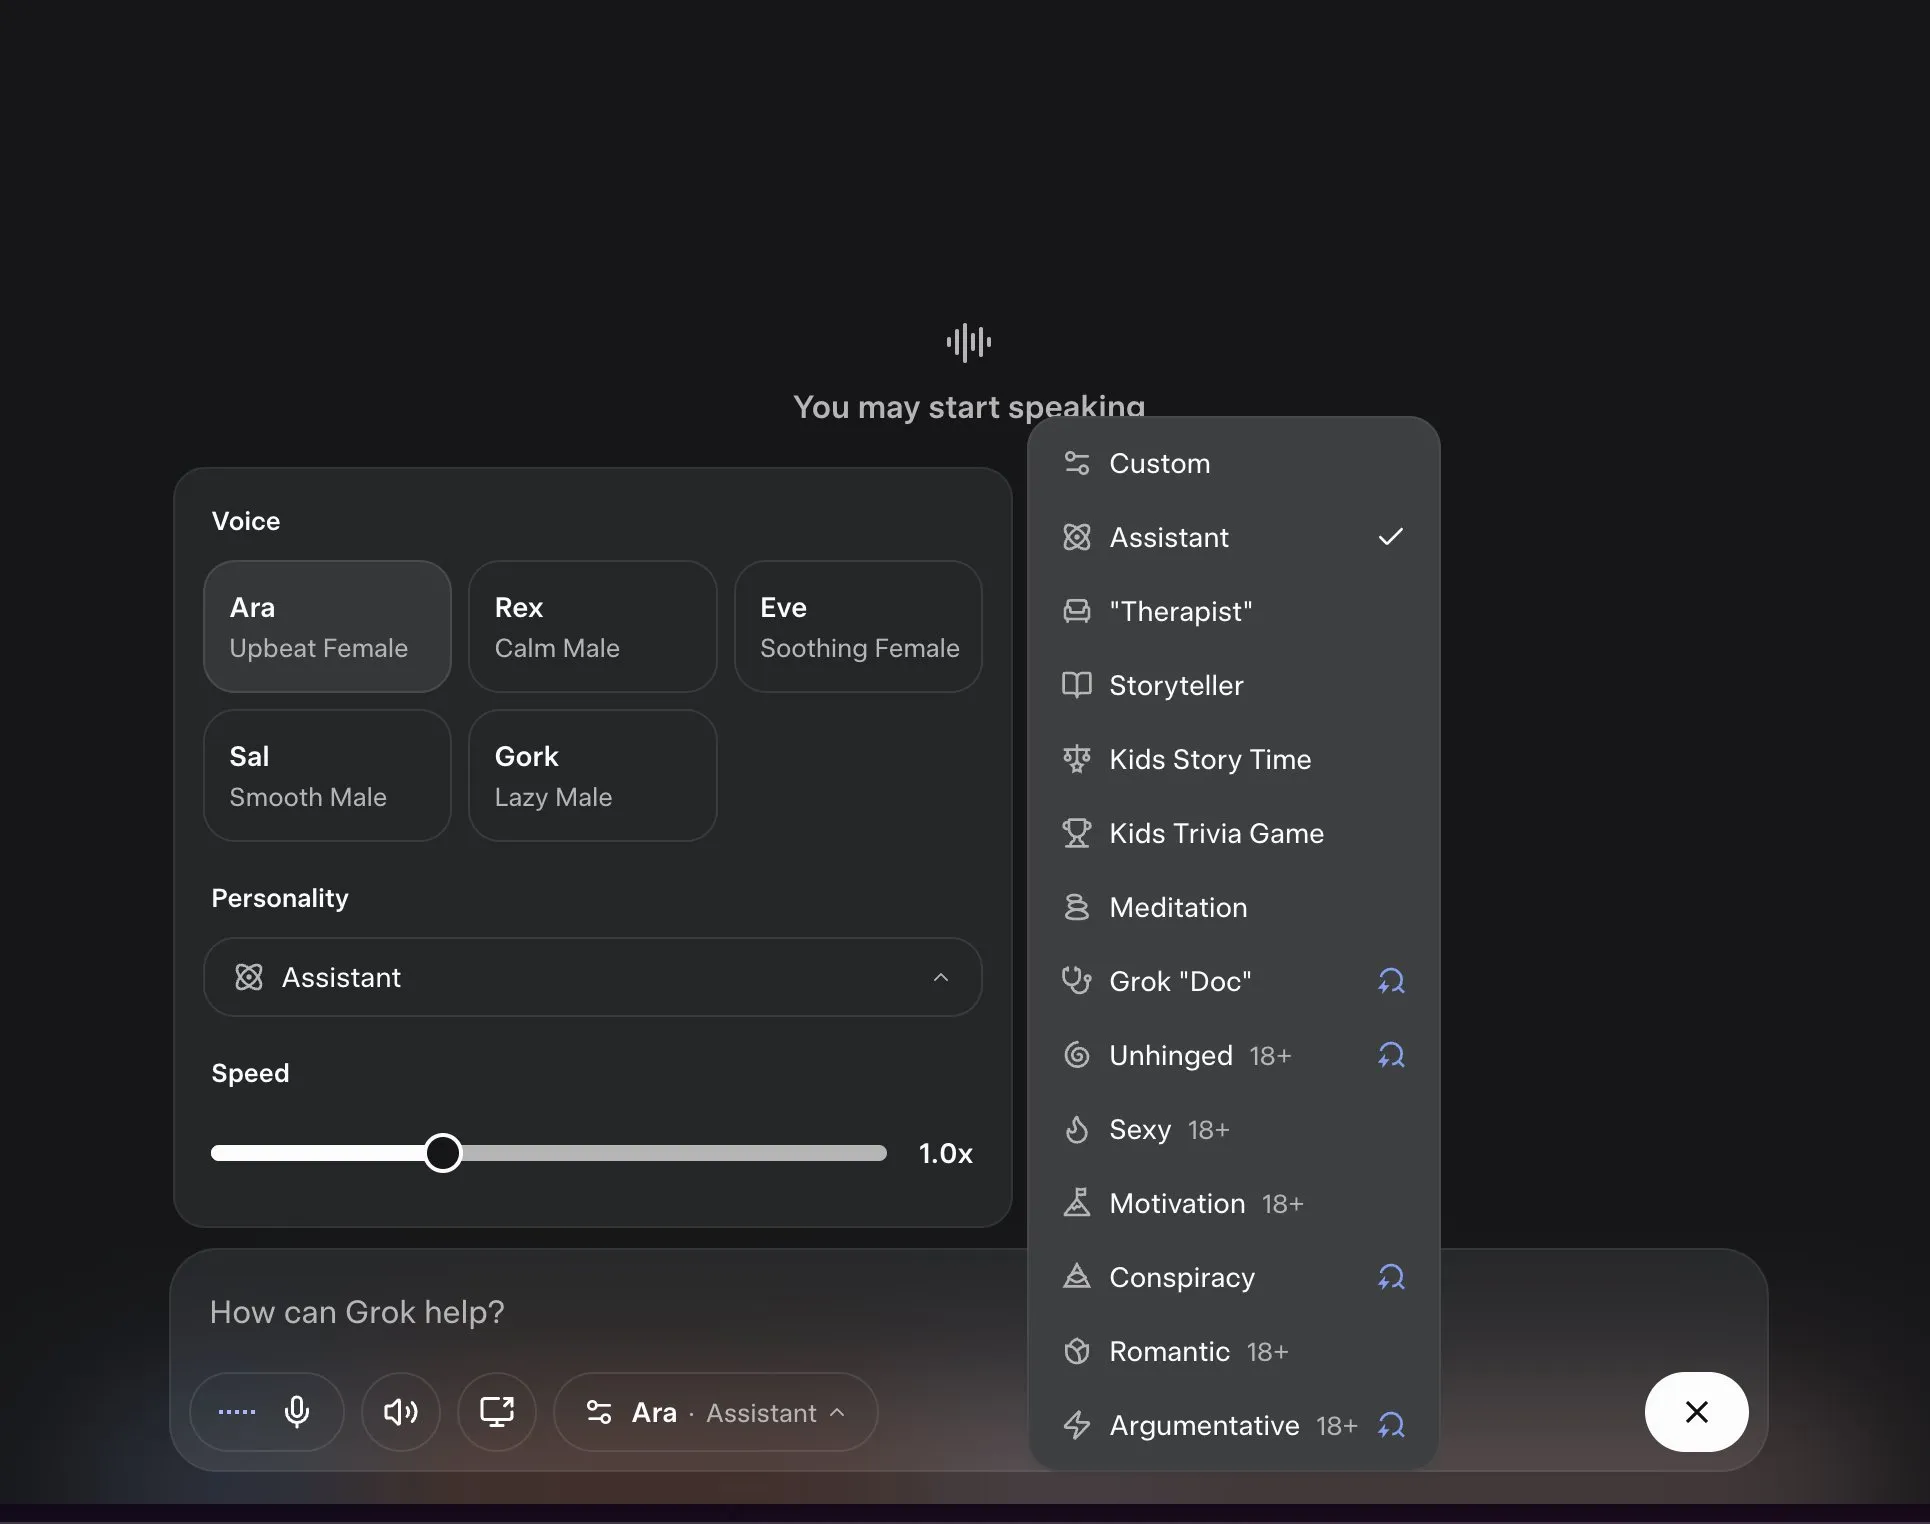1930x1524 pixels.
Task: Click the Kids Story Time icon
Action: (x=1076, y=759)
